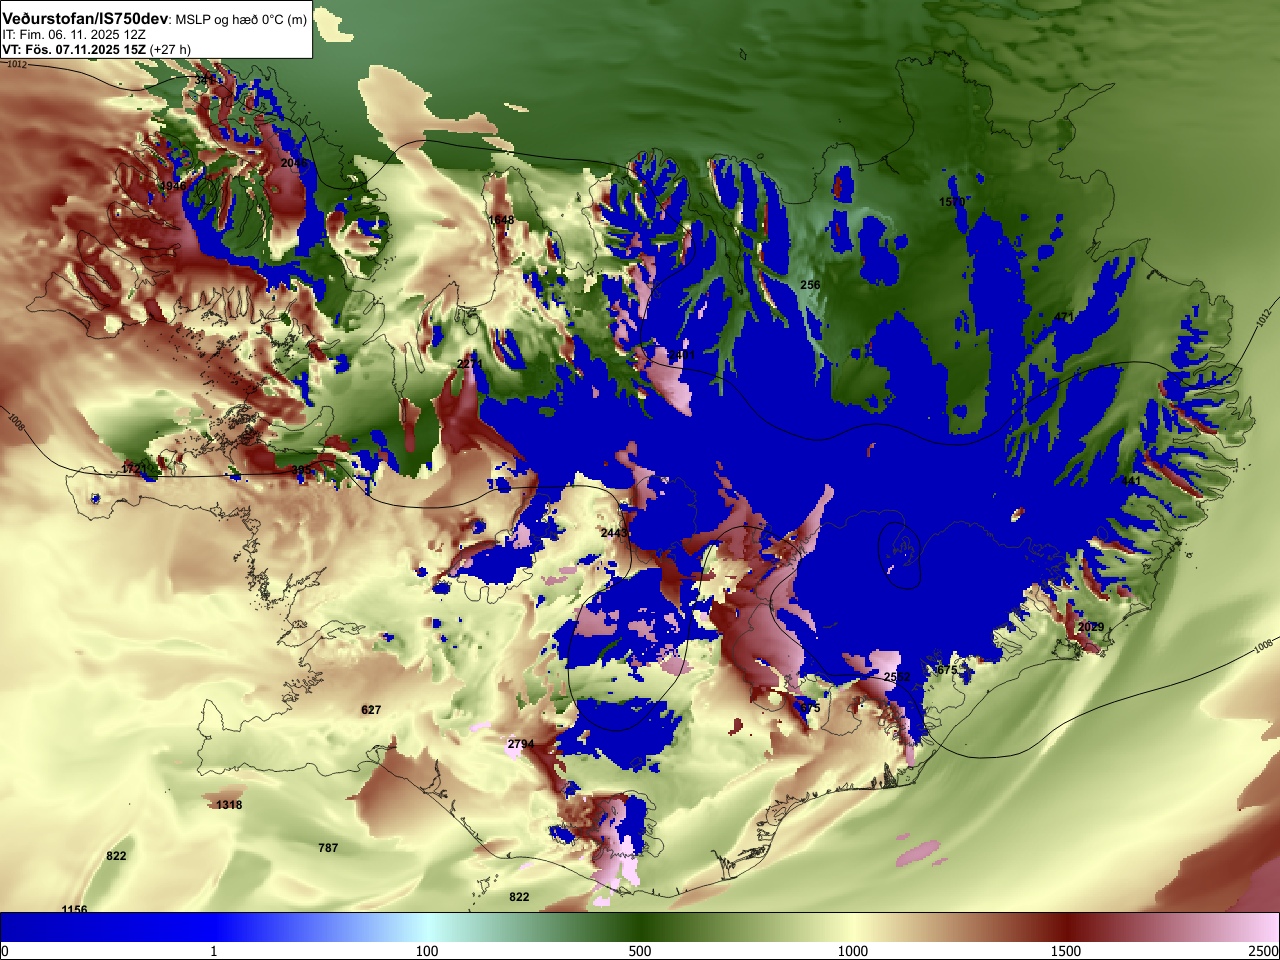The width and height of the screenshot is (1280, 960).
Task: Pick the 500 mark on color scale
Action: coord(640,951)
